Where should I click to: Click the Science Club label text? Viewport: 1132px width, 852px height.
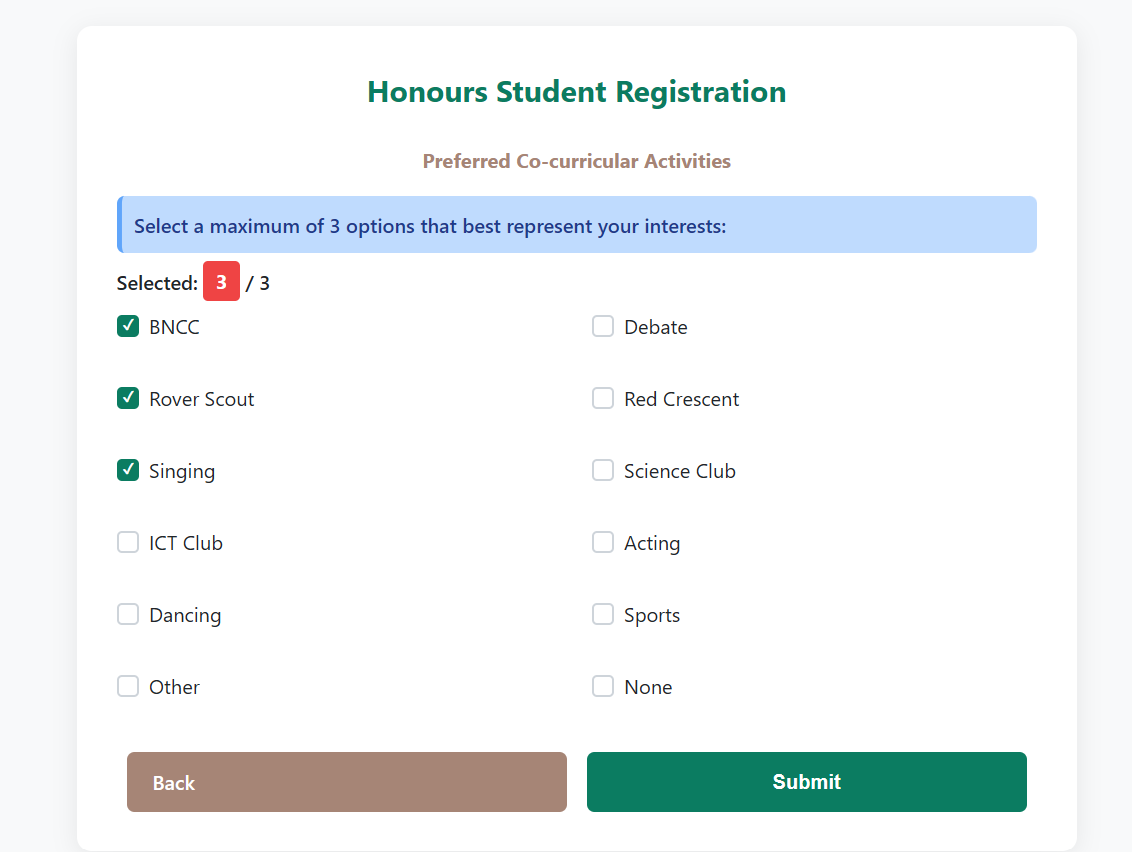[679, 471]
